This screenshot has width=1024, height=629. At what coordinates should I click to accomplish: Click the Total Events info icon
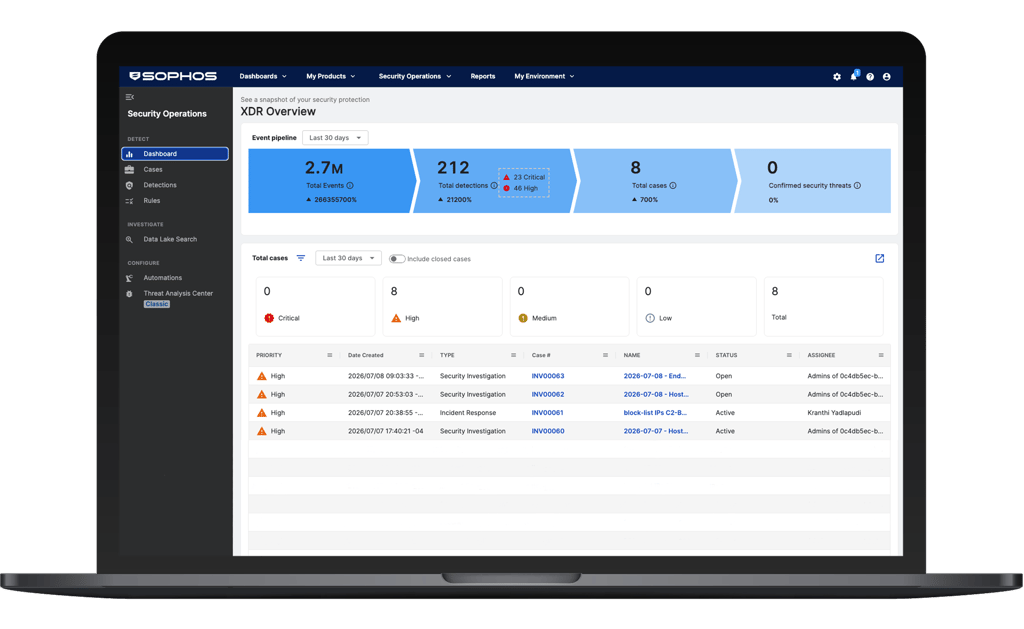(350, 185)
